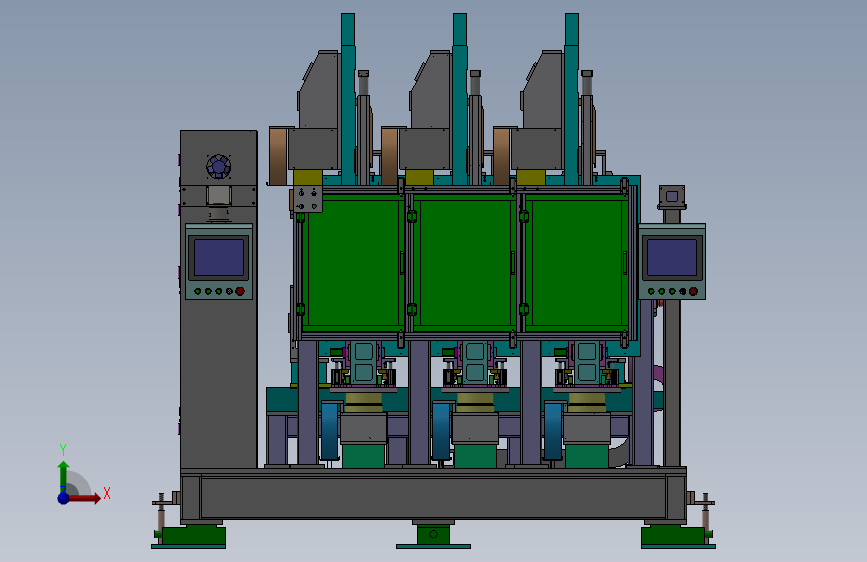Select the long gray base frame beam
Image resolution: width=867 pixels, height=562 pixels.
pyautogui.click(x=434, y=496)
